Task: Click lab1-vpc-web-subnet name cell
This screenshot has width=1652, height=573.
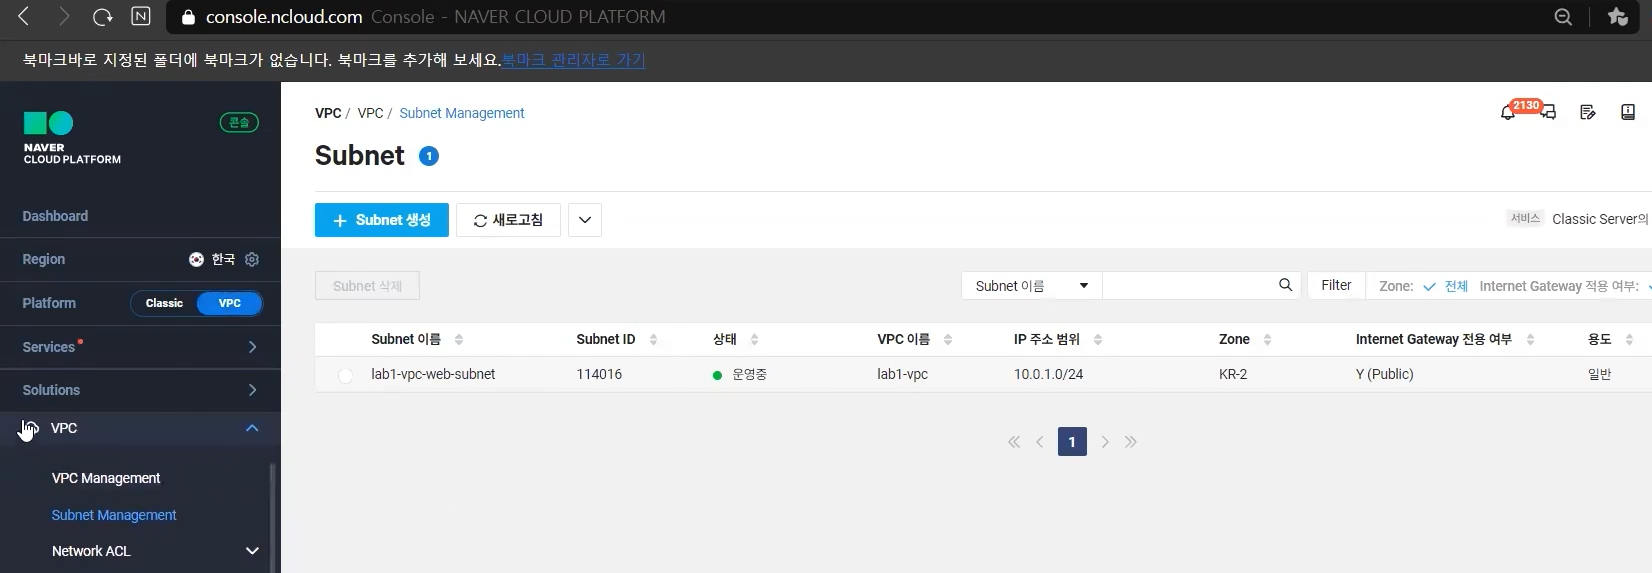Action: tap(433, 374)
